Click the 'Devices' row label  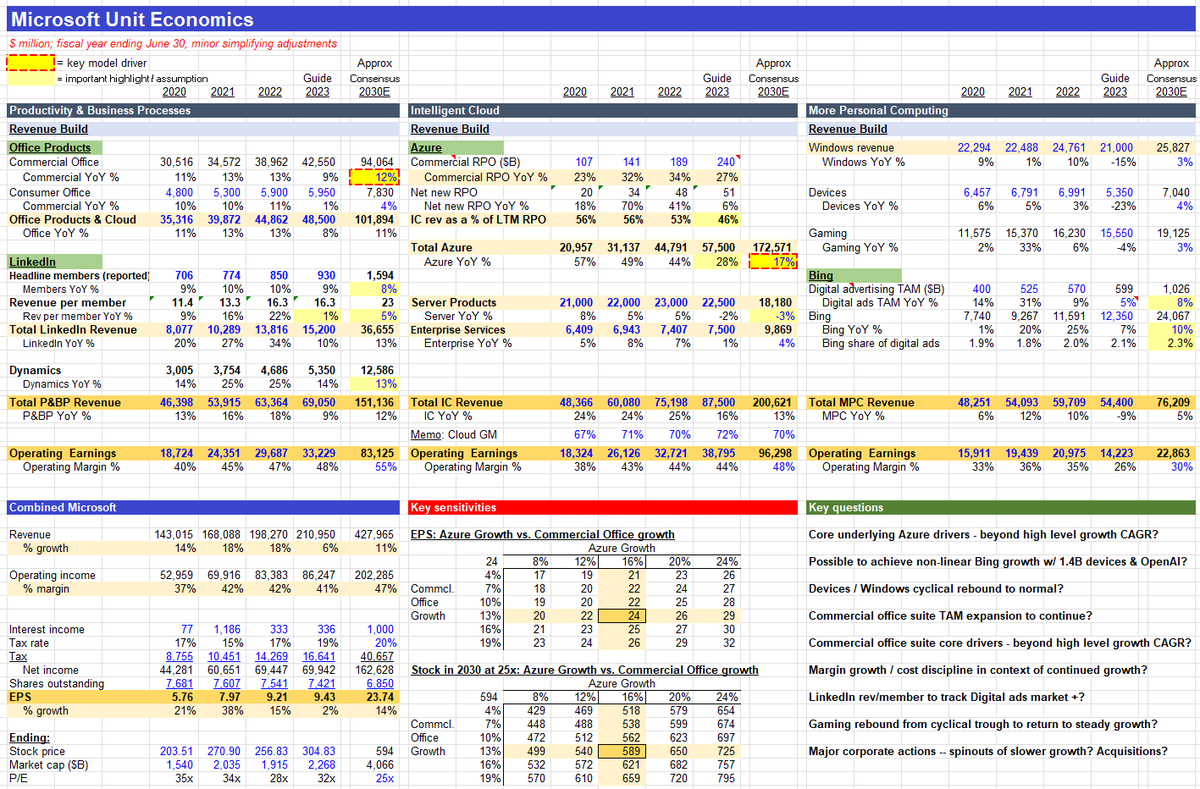827,192
